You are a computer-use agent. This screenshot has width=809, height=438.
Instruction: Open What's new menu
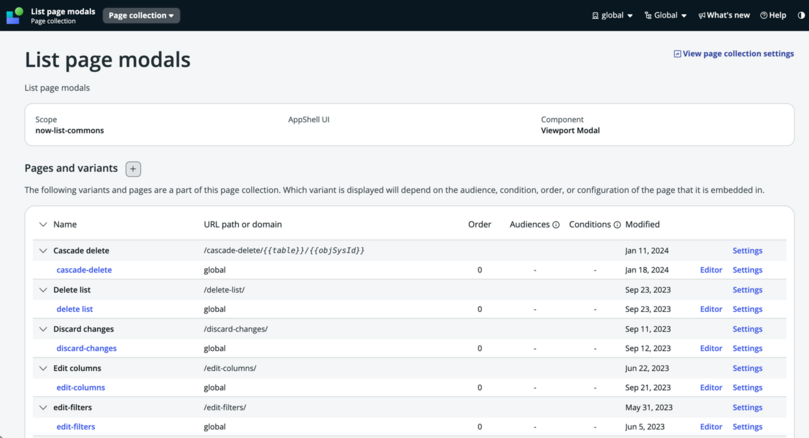click(x=724, y=15)
